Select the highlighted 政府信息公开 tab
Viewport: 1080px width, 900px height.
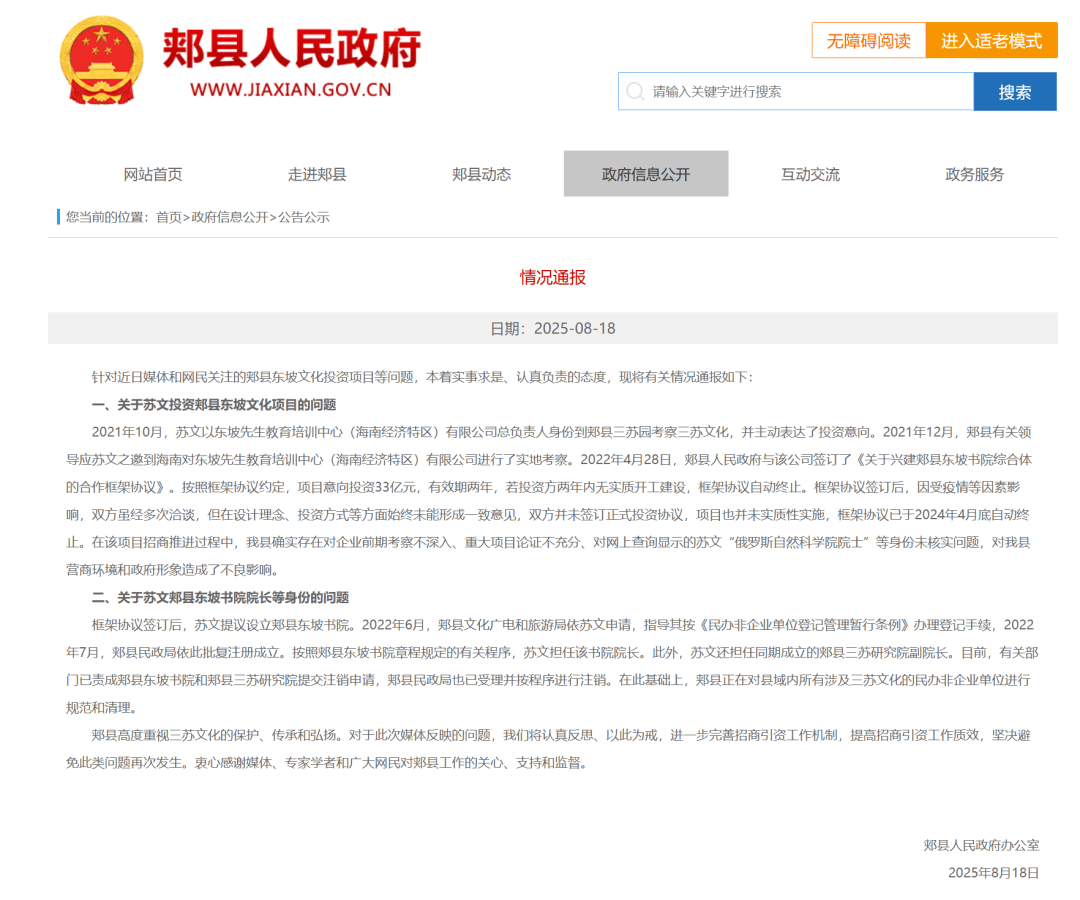(x=645, y=173)
